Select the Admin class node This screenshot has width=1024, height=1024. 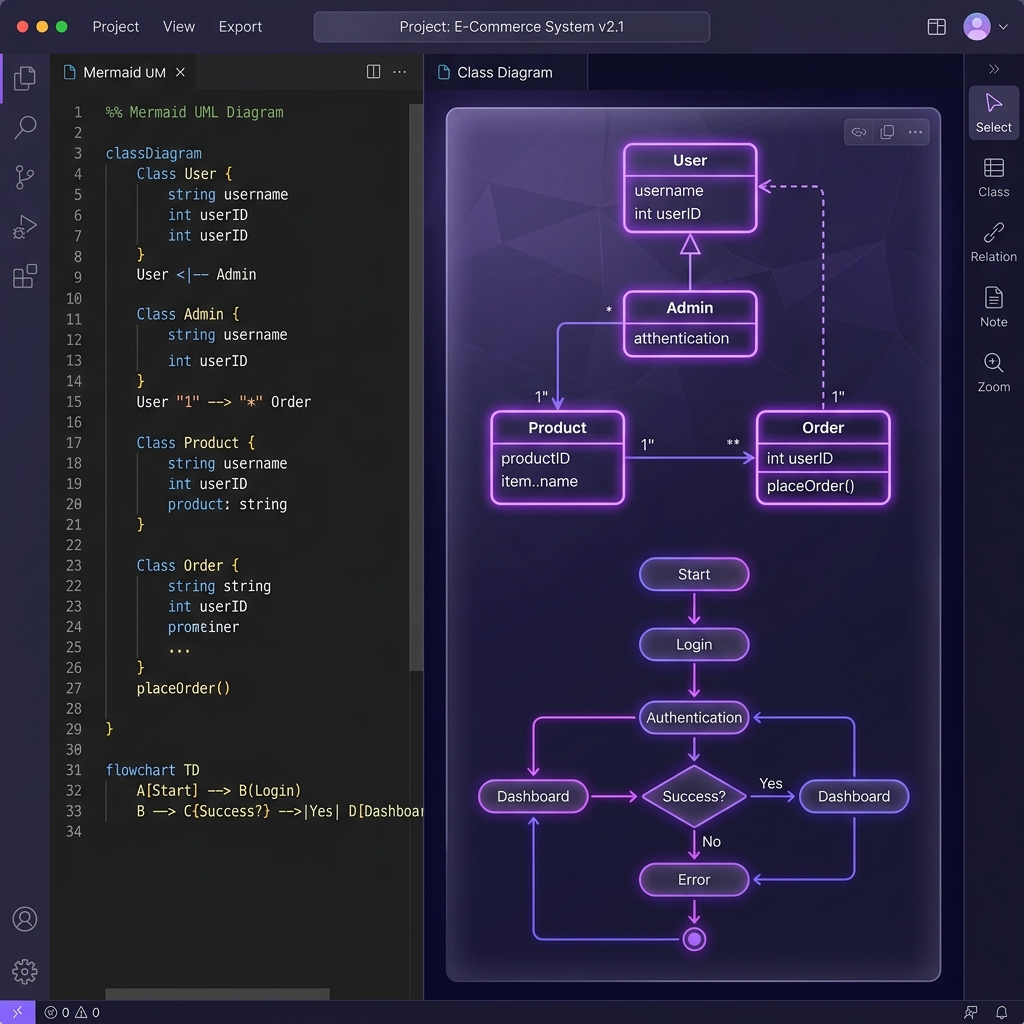[x=690, y=324]
